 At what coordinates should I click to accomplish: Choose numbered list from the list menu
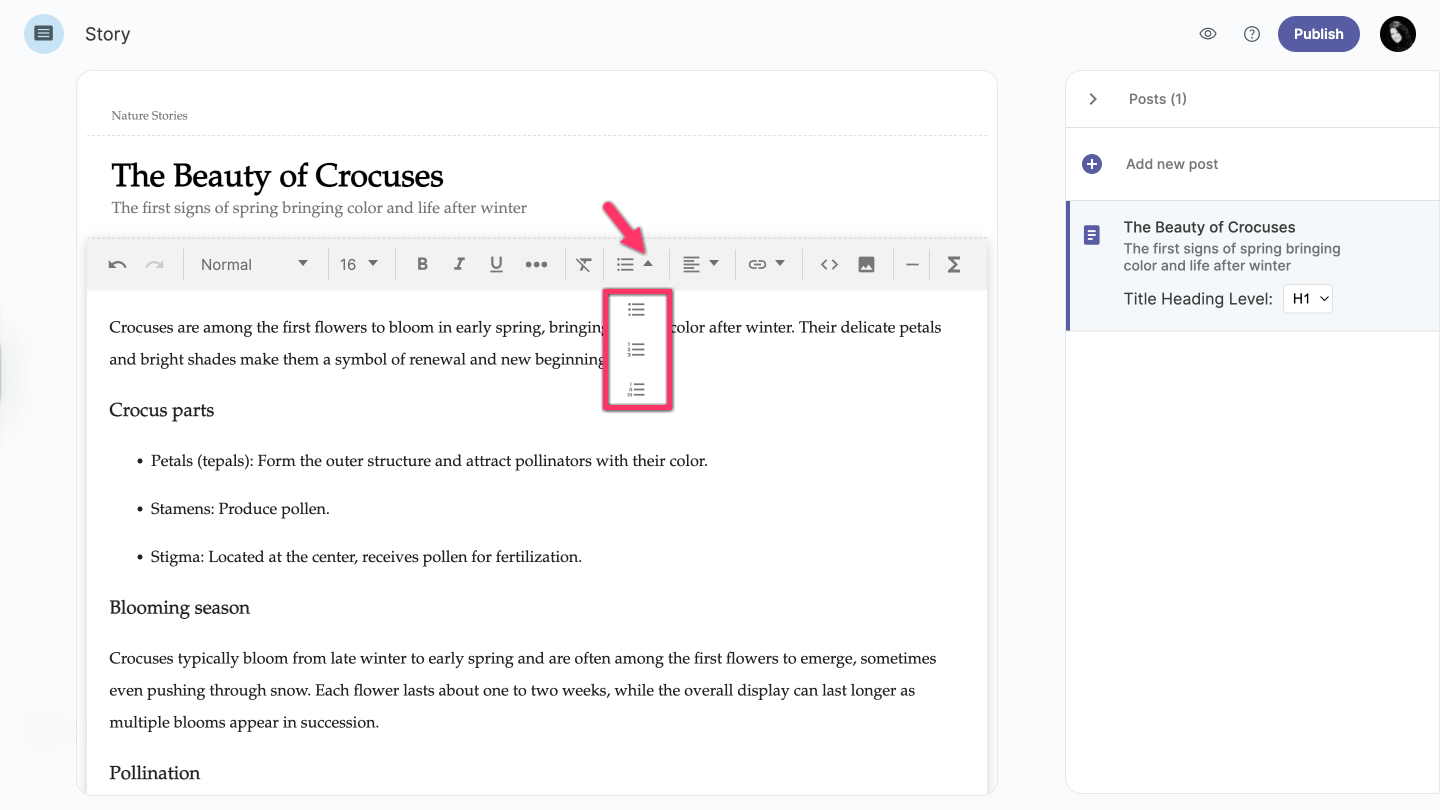tap(636, 350)
